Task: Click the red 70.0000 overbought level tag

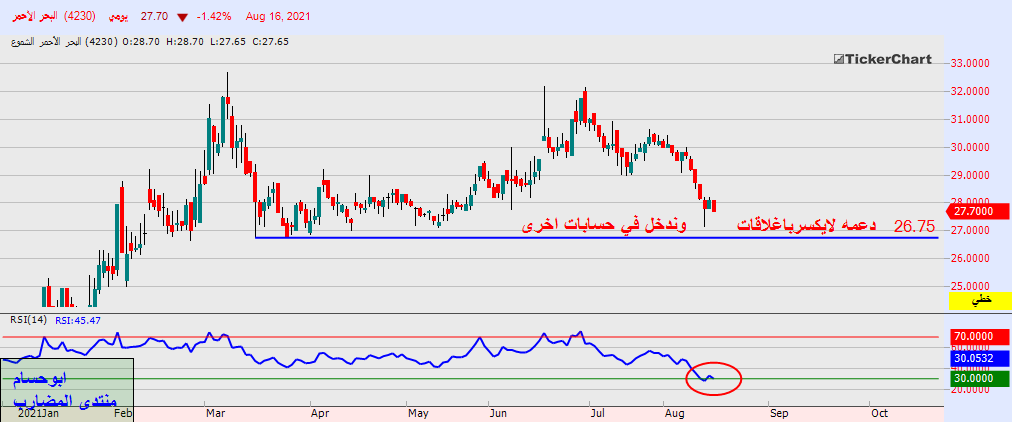Action: 974,338
